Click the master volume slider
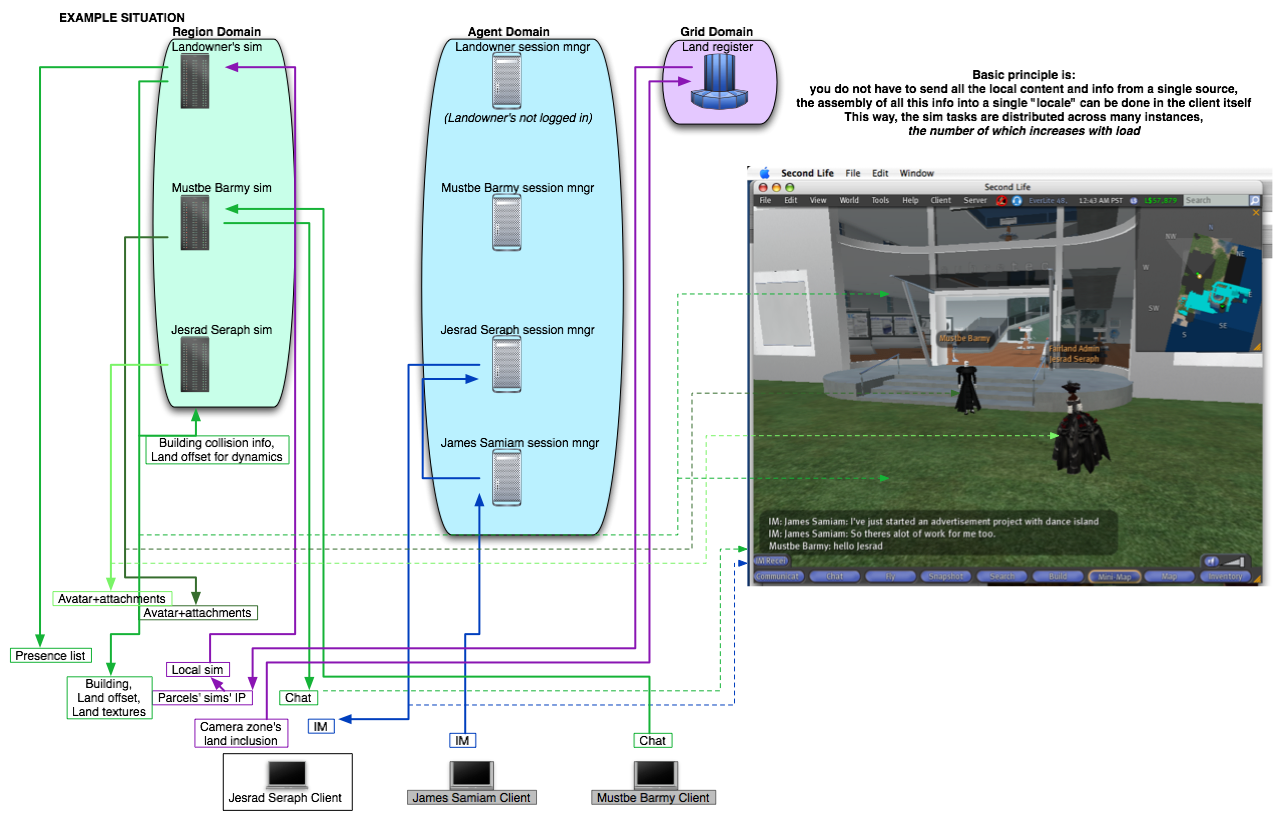Screen dimensions: 1283x821 coord(1236,562)
